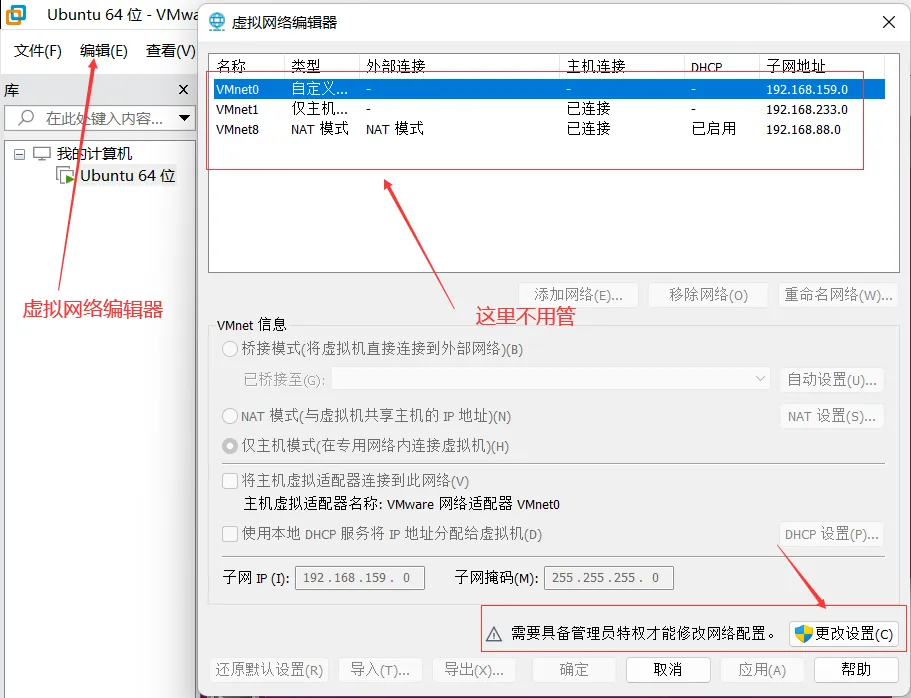Click 更改设置(C) button with shield
The image size is (911, 698).
point(844,633)
